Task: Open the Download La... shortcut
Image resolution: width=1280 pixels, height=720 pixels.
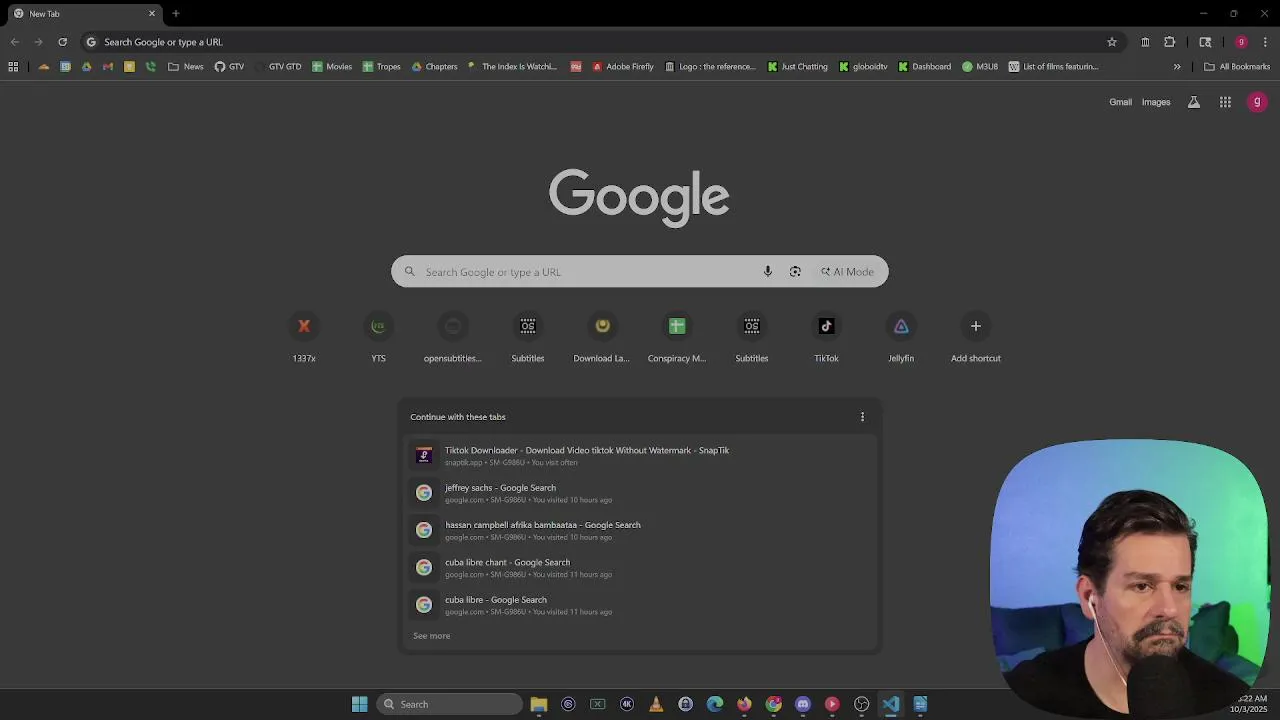Action: pyautogui.click(x=602, y=338)
